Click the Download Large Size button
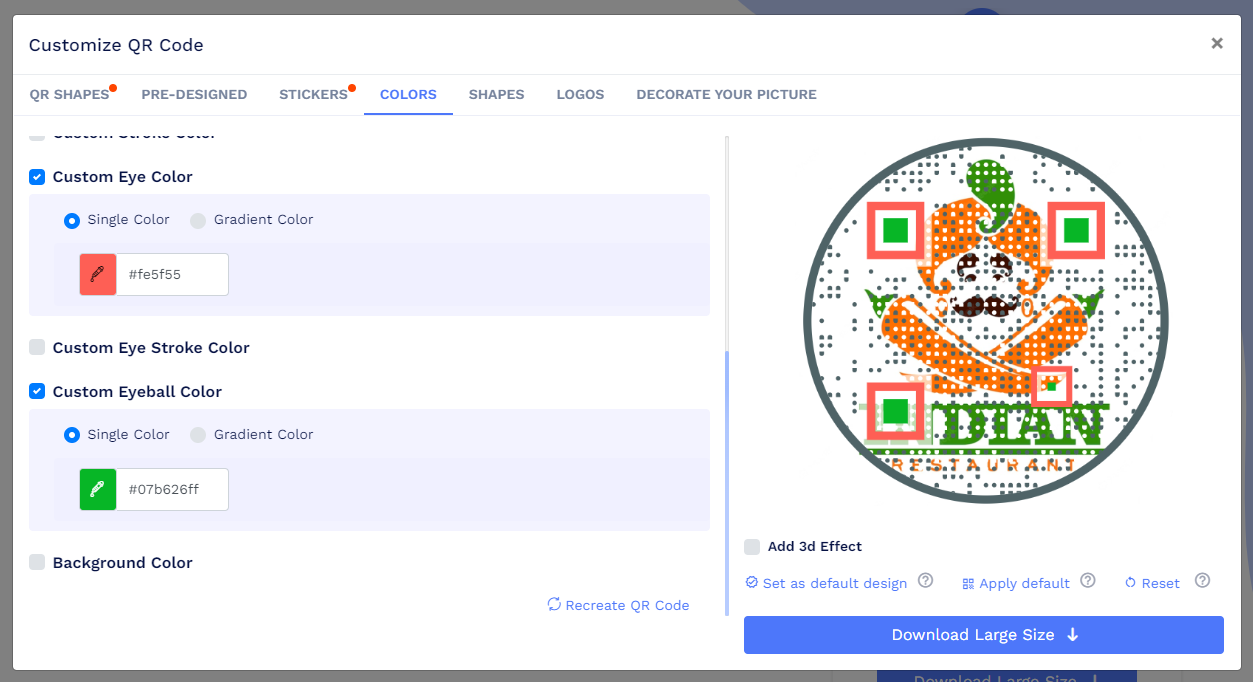Screen dimensions: 1253x682 point(983,635)
